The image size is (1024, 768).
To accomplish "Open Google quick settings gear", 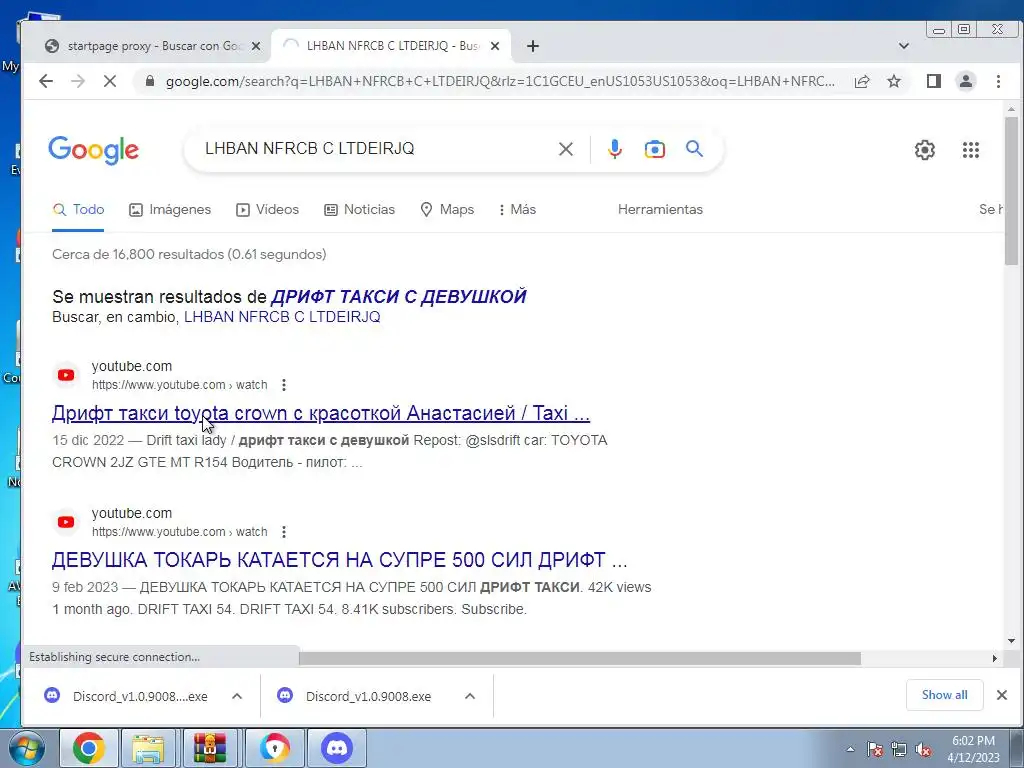I will [925, 150].
